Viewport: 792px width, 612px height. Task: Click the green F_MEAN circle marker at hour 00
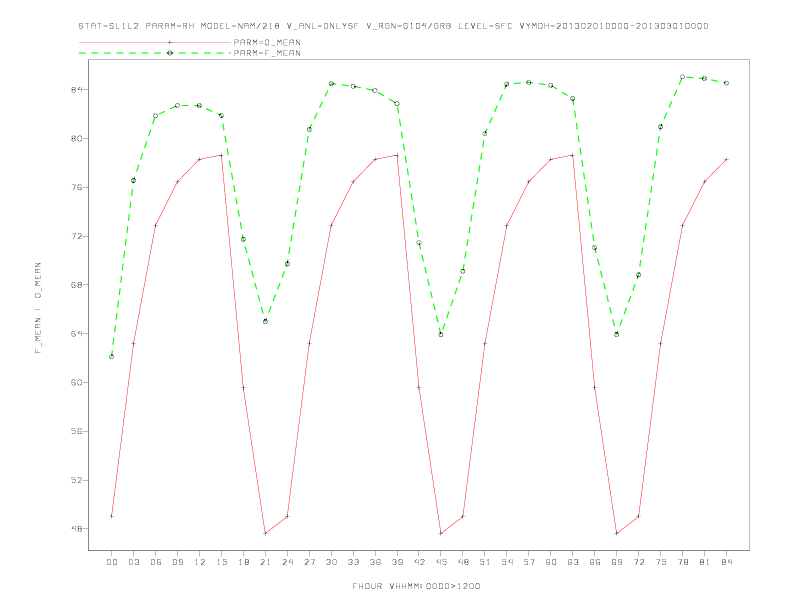tap(112, 356)
